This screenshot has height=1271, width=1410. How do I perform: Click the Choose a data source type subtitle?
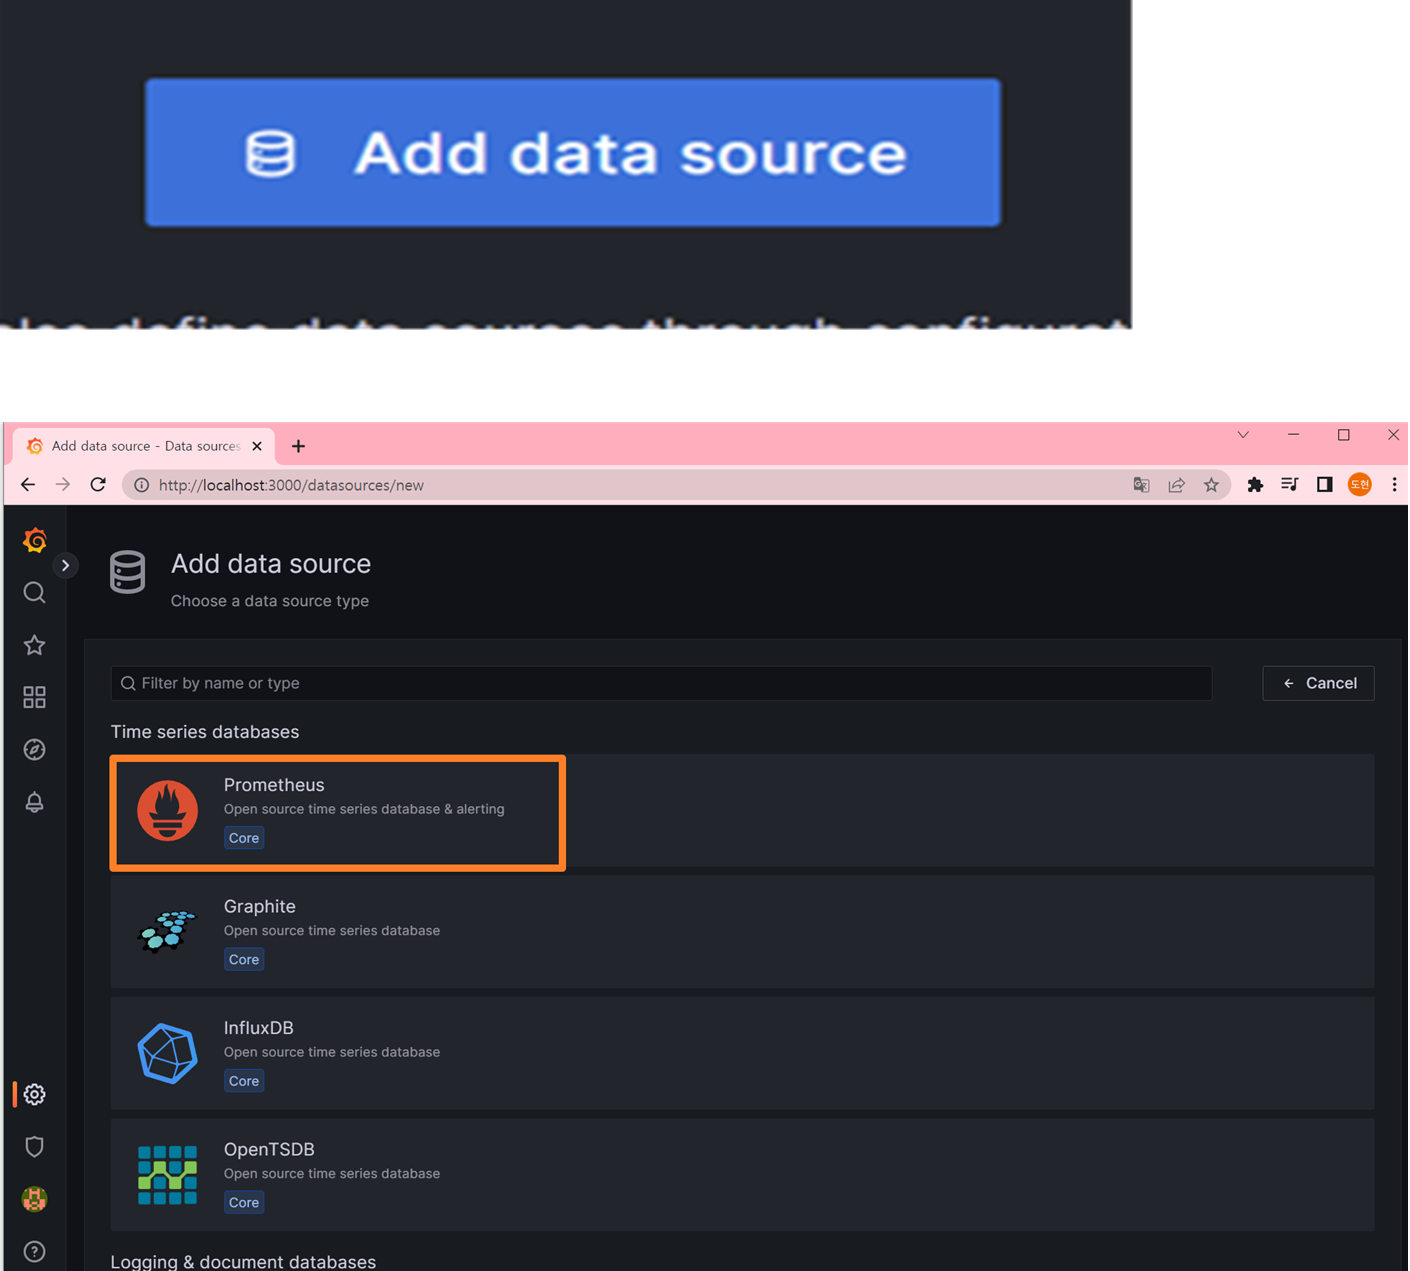pos(270,601)
